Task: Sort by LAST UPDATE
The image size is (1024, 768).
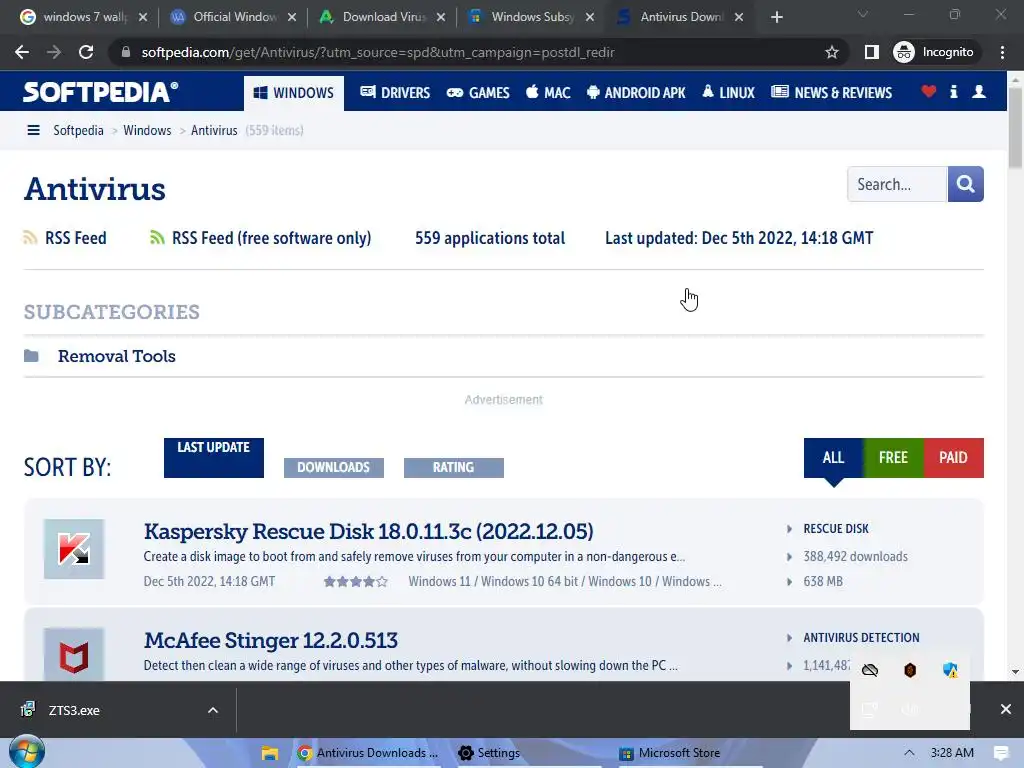Action: [214, 458]
